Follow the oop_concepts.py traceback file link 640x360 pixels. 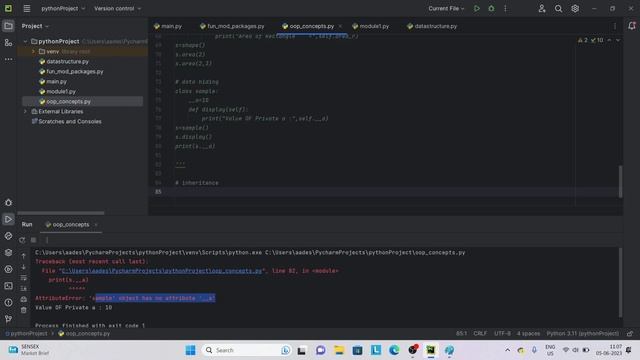pos(161,271)
